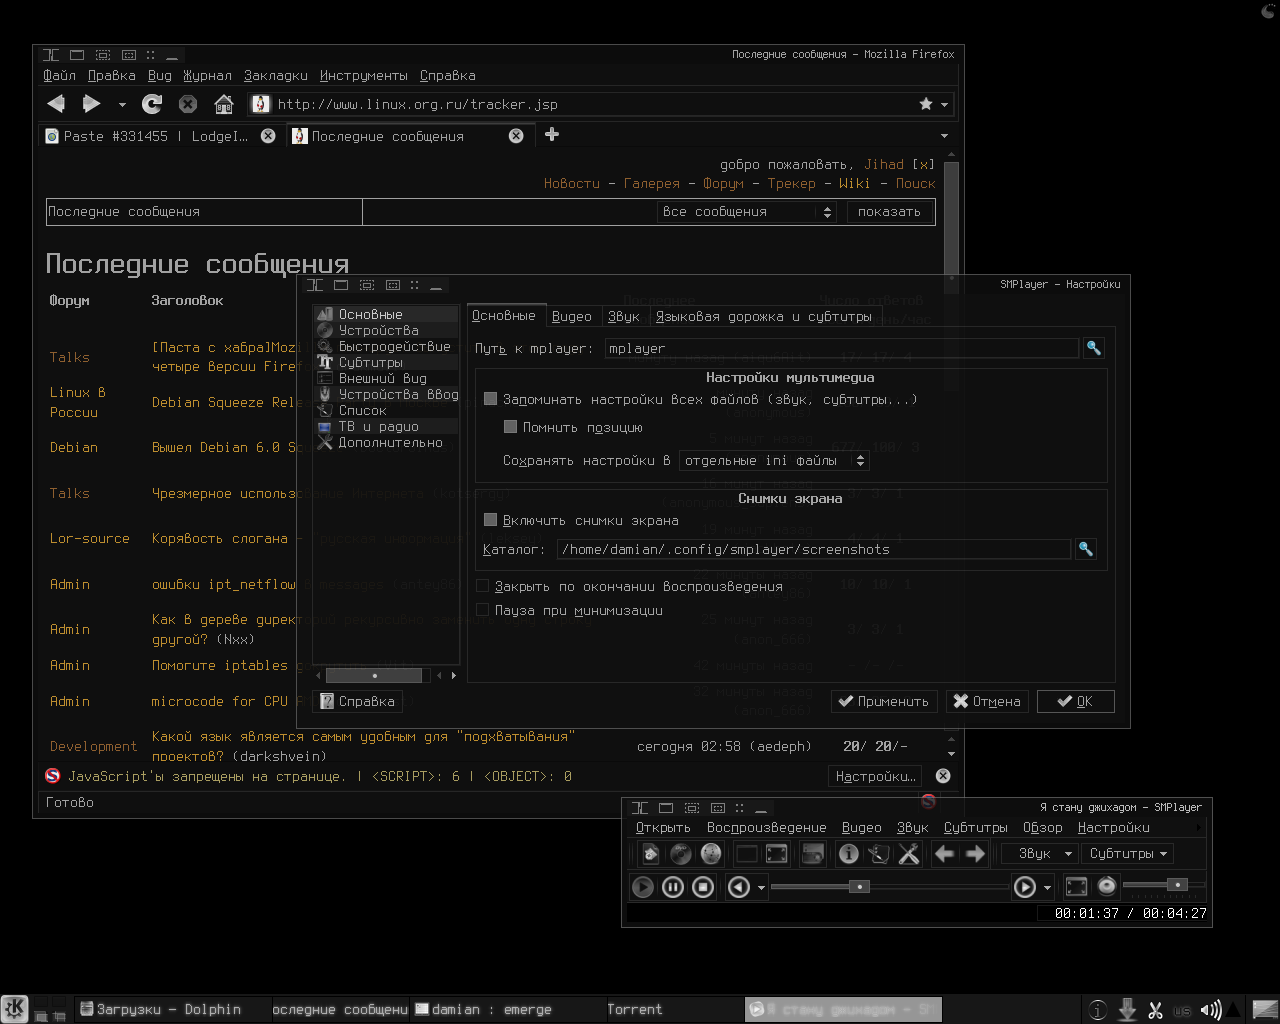The height and width of the screenshot is (1024, 1280).
Task: Click previous track arrow in SMPlayer
Action: click(944, 853)
